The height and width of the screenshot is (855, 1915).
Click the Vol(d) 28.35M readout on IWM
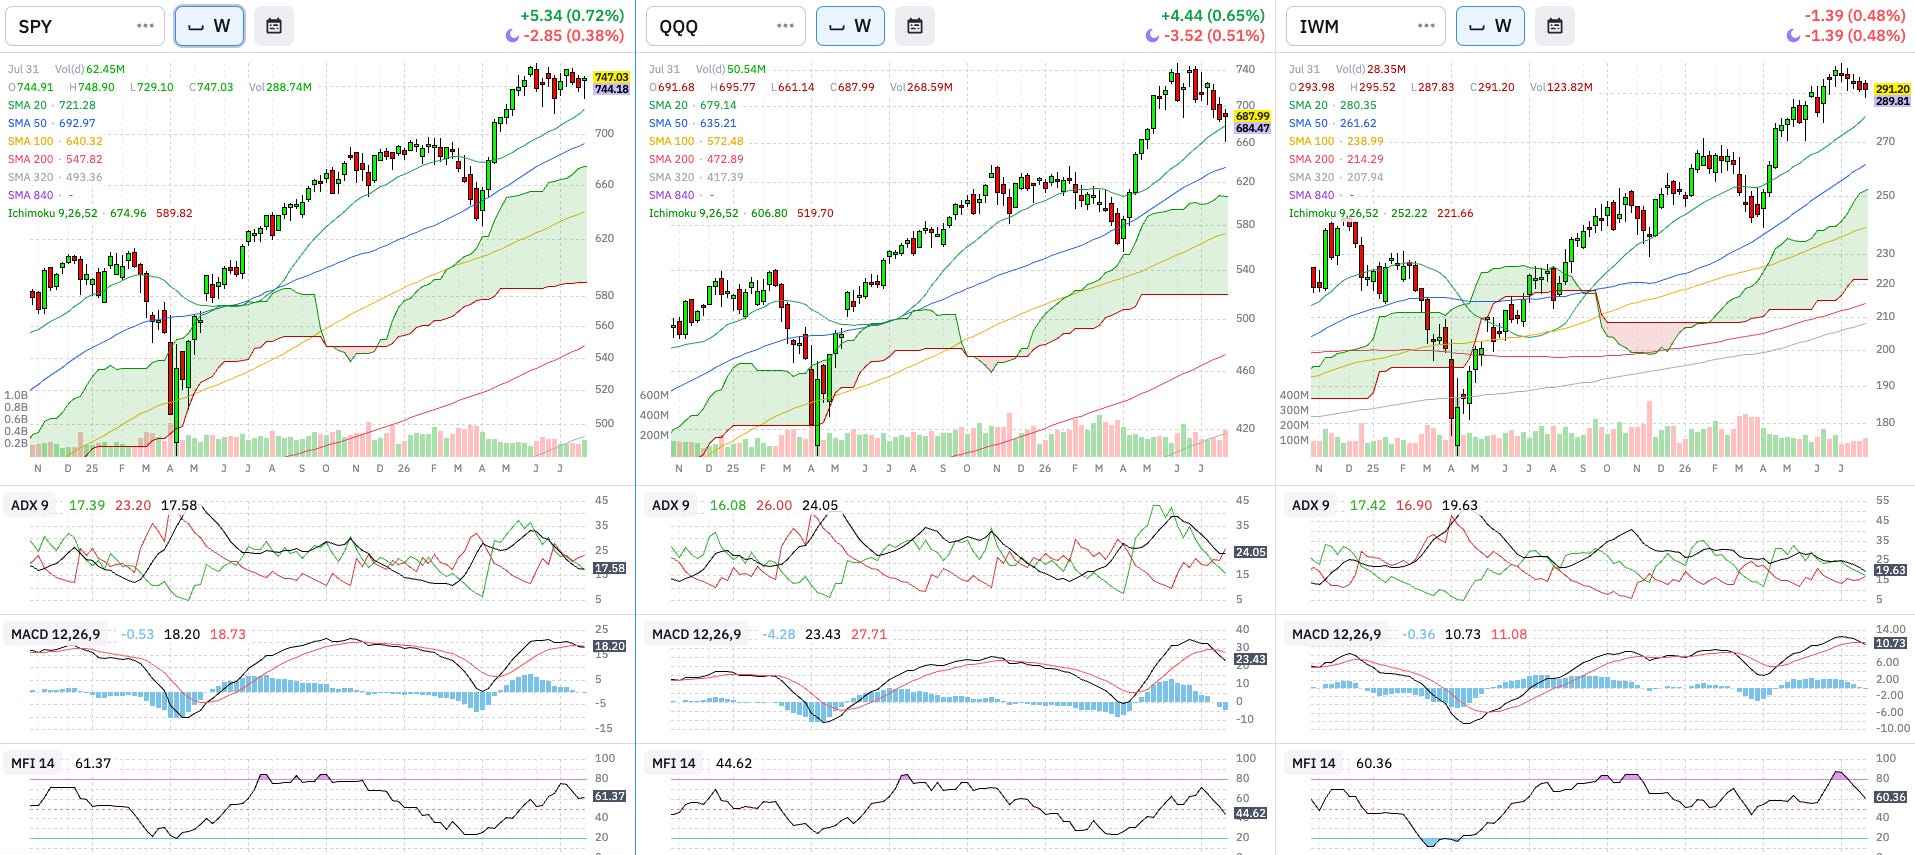point(1371,69)
